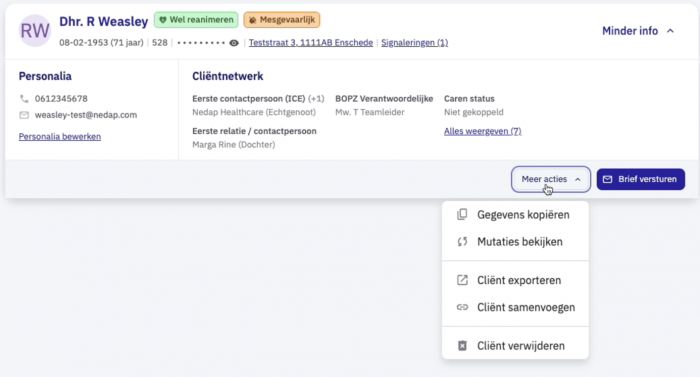Click the trash icon for Cliënt verwijderen
This screenshot has height=377, width=700.
pos(462,346)
